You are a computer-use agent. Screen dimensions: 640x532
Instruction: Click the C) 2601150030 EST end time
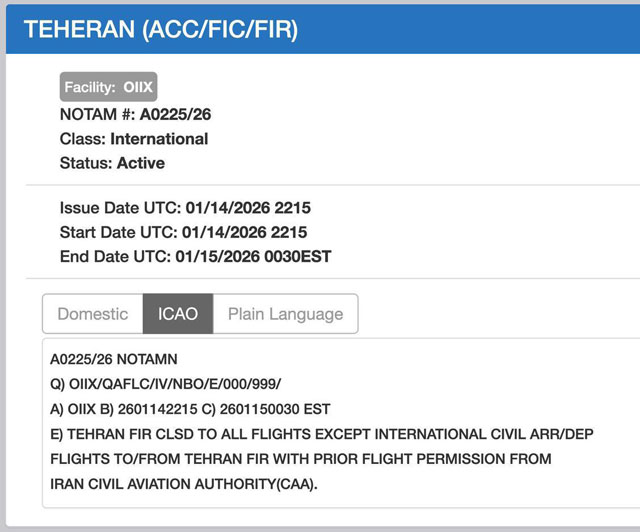[280, 409]
